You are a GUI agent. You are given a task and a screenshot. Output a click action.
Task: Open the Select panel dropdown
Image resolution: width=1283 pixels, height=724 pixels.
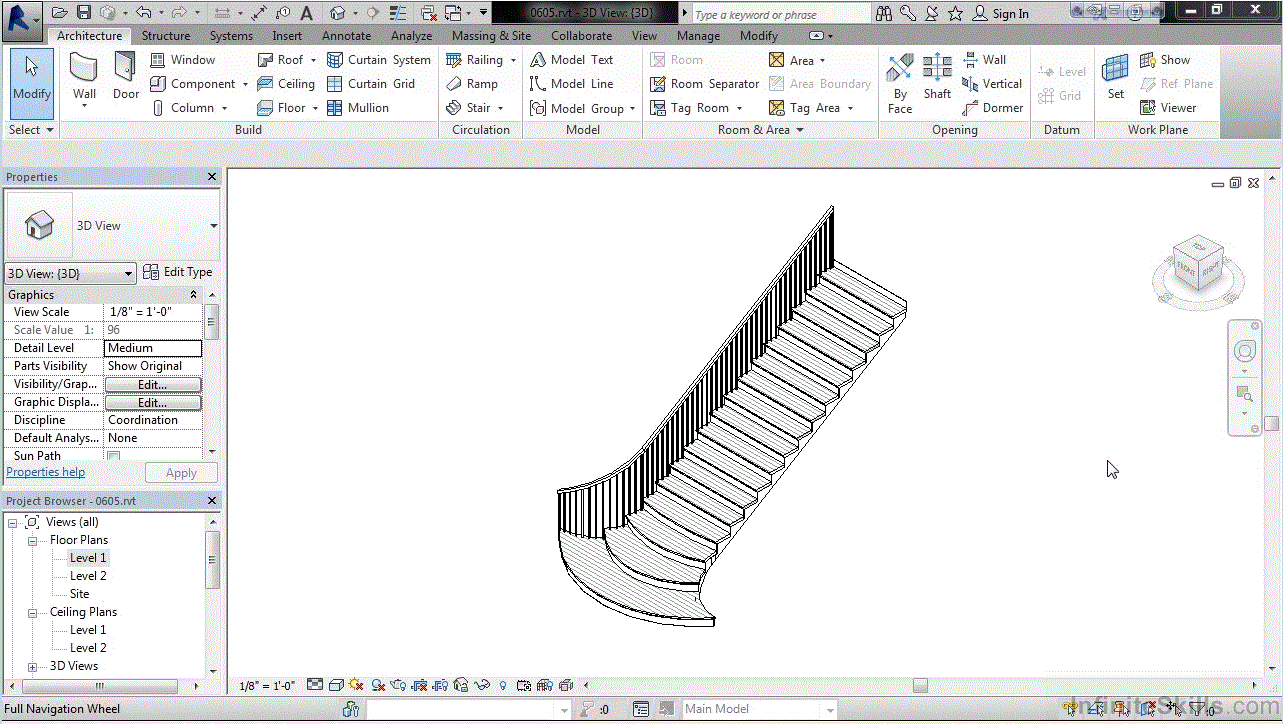point(31,130)
